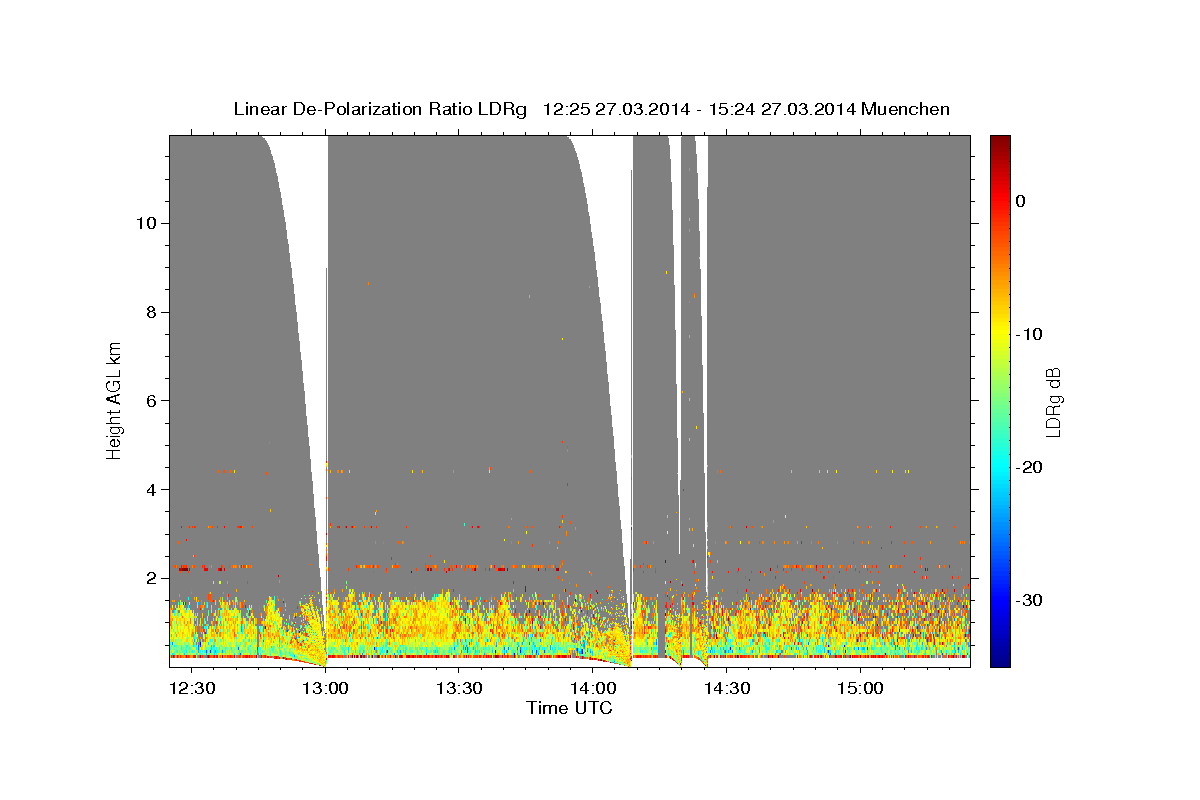Click the 13:30 time tick label

459,688
